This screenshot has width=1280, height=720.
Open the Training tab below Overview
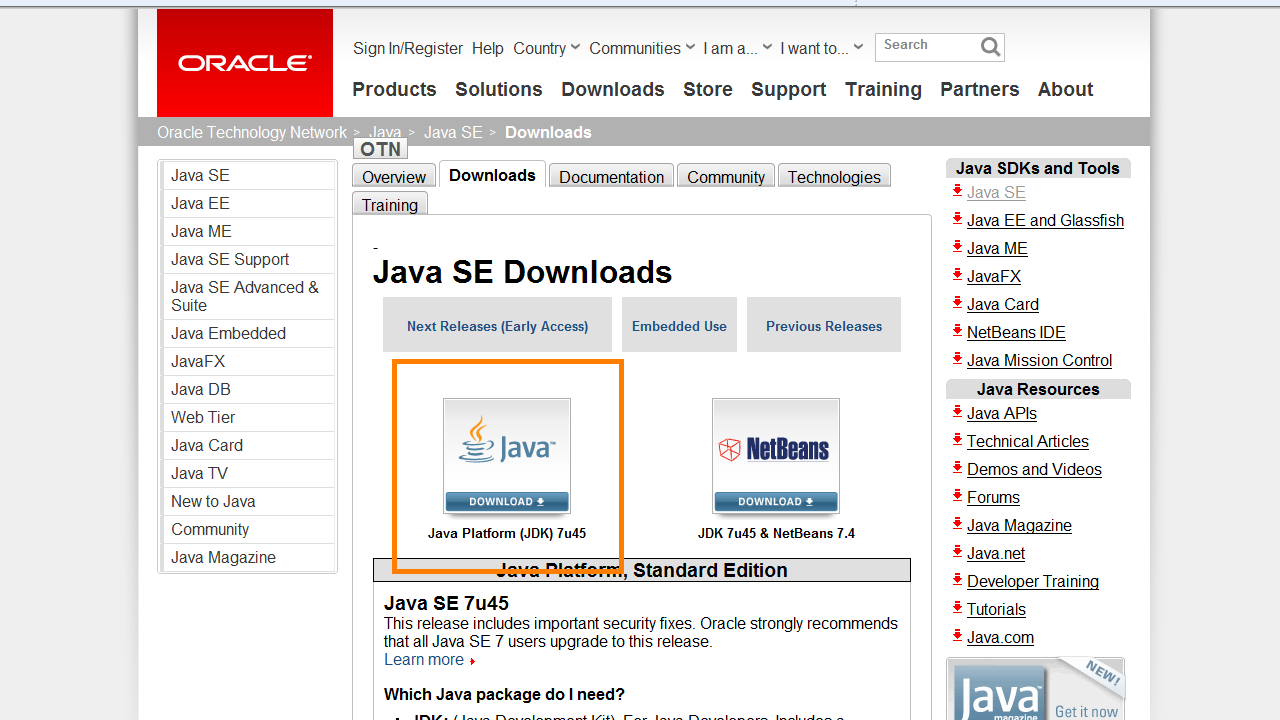[x=390, y=204]
